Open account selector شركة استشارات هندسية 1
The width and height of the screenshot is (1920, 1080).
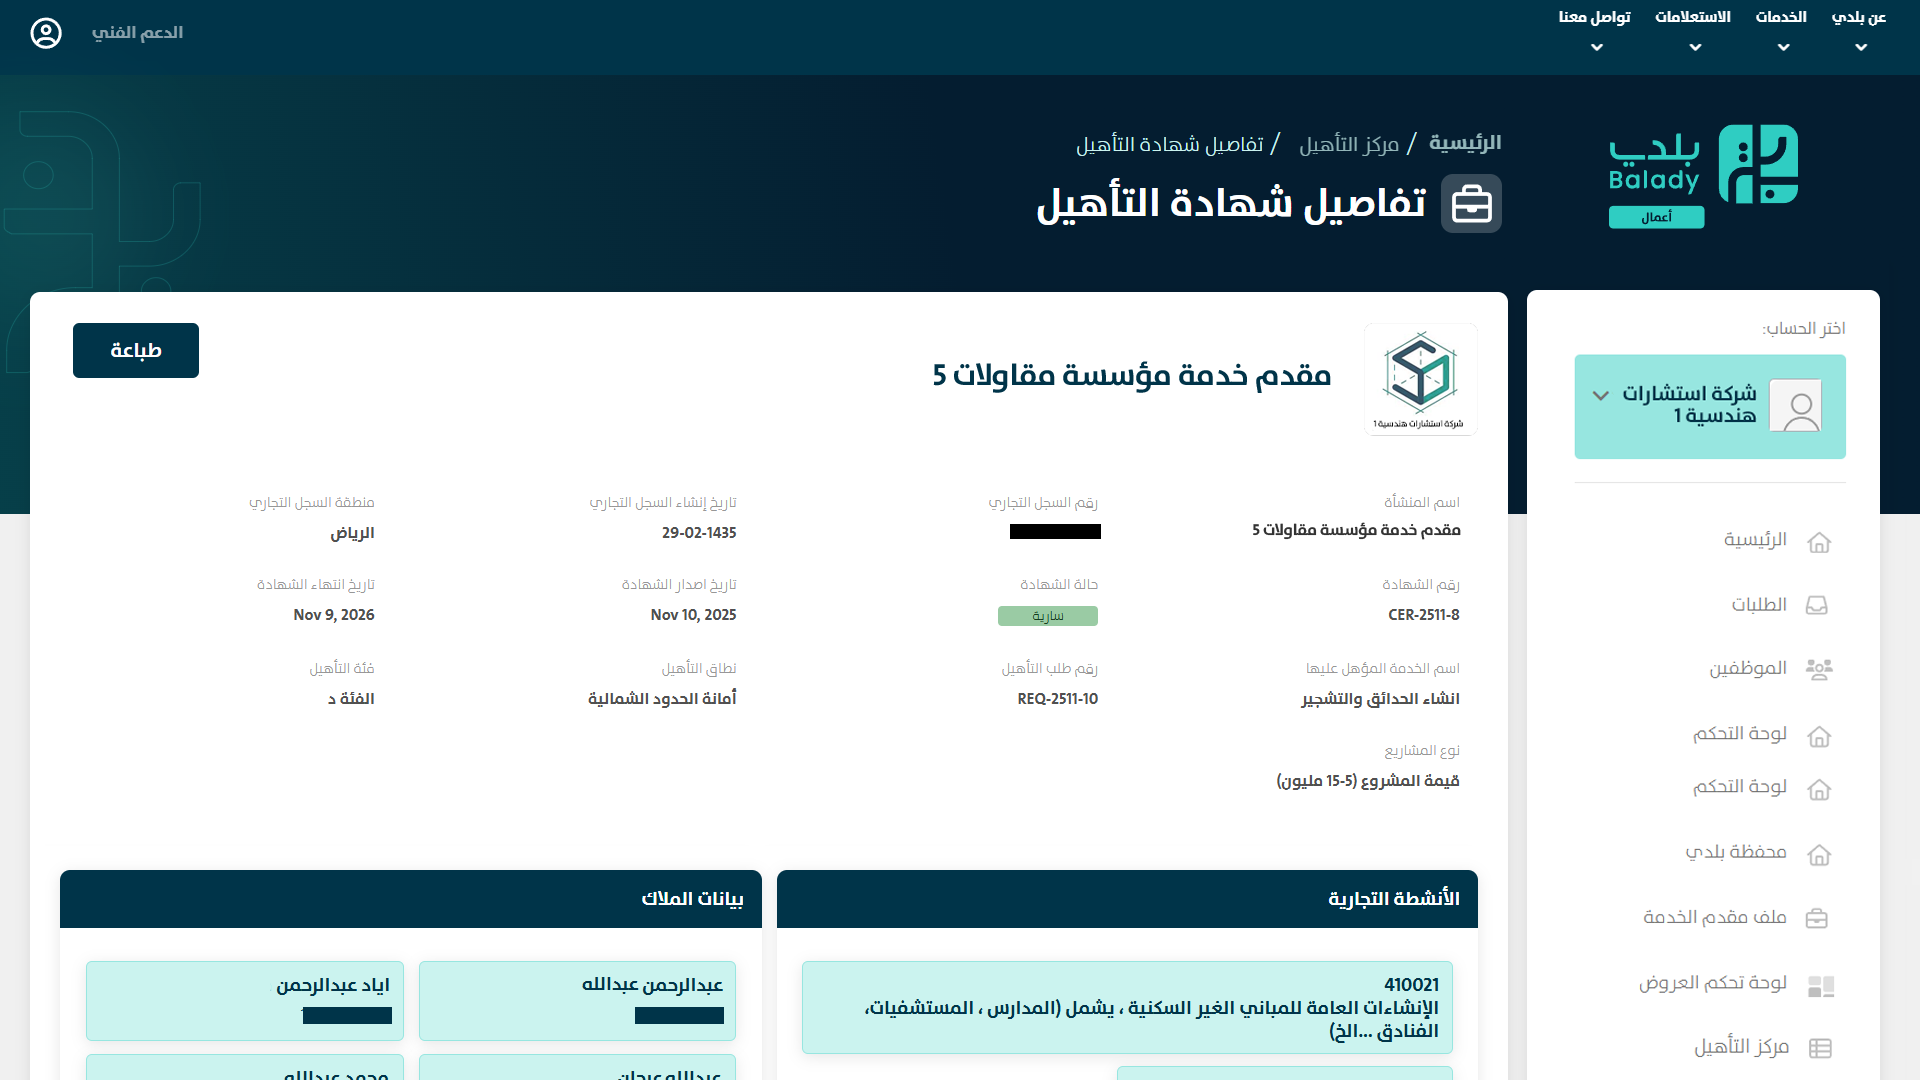click(1709, 406)
